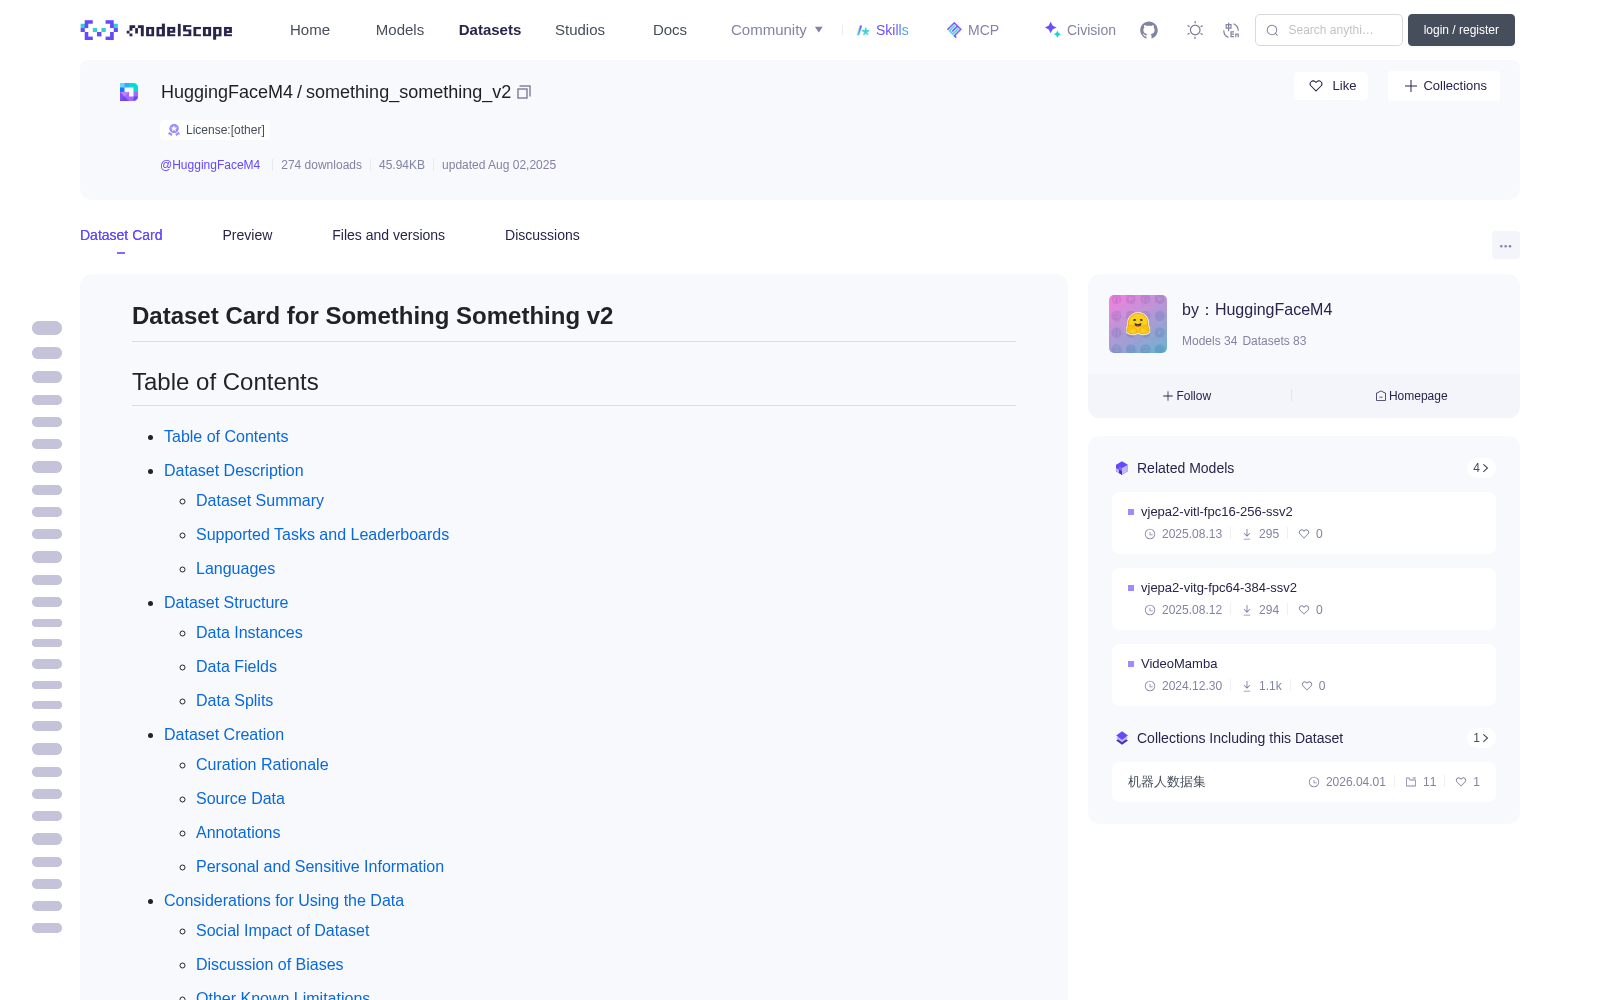Image resolution: width=1600 pixels, height=1000 pixels.
Task: Click the topmost outline marker in left rail
Action: (x=47, y=328)
